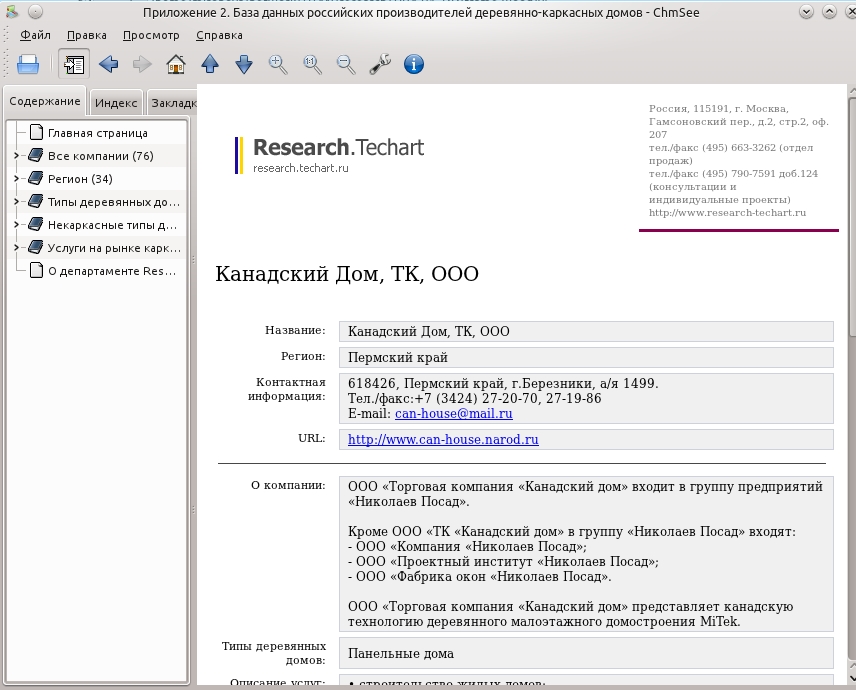Switch to the Закладки tab
The height and width of the screenshot is (690, 856).
(173, 103)
